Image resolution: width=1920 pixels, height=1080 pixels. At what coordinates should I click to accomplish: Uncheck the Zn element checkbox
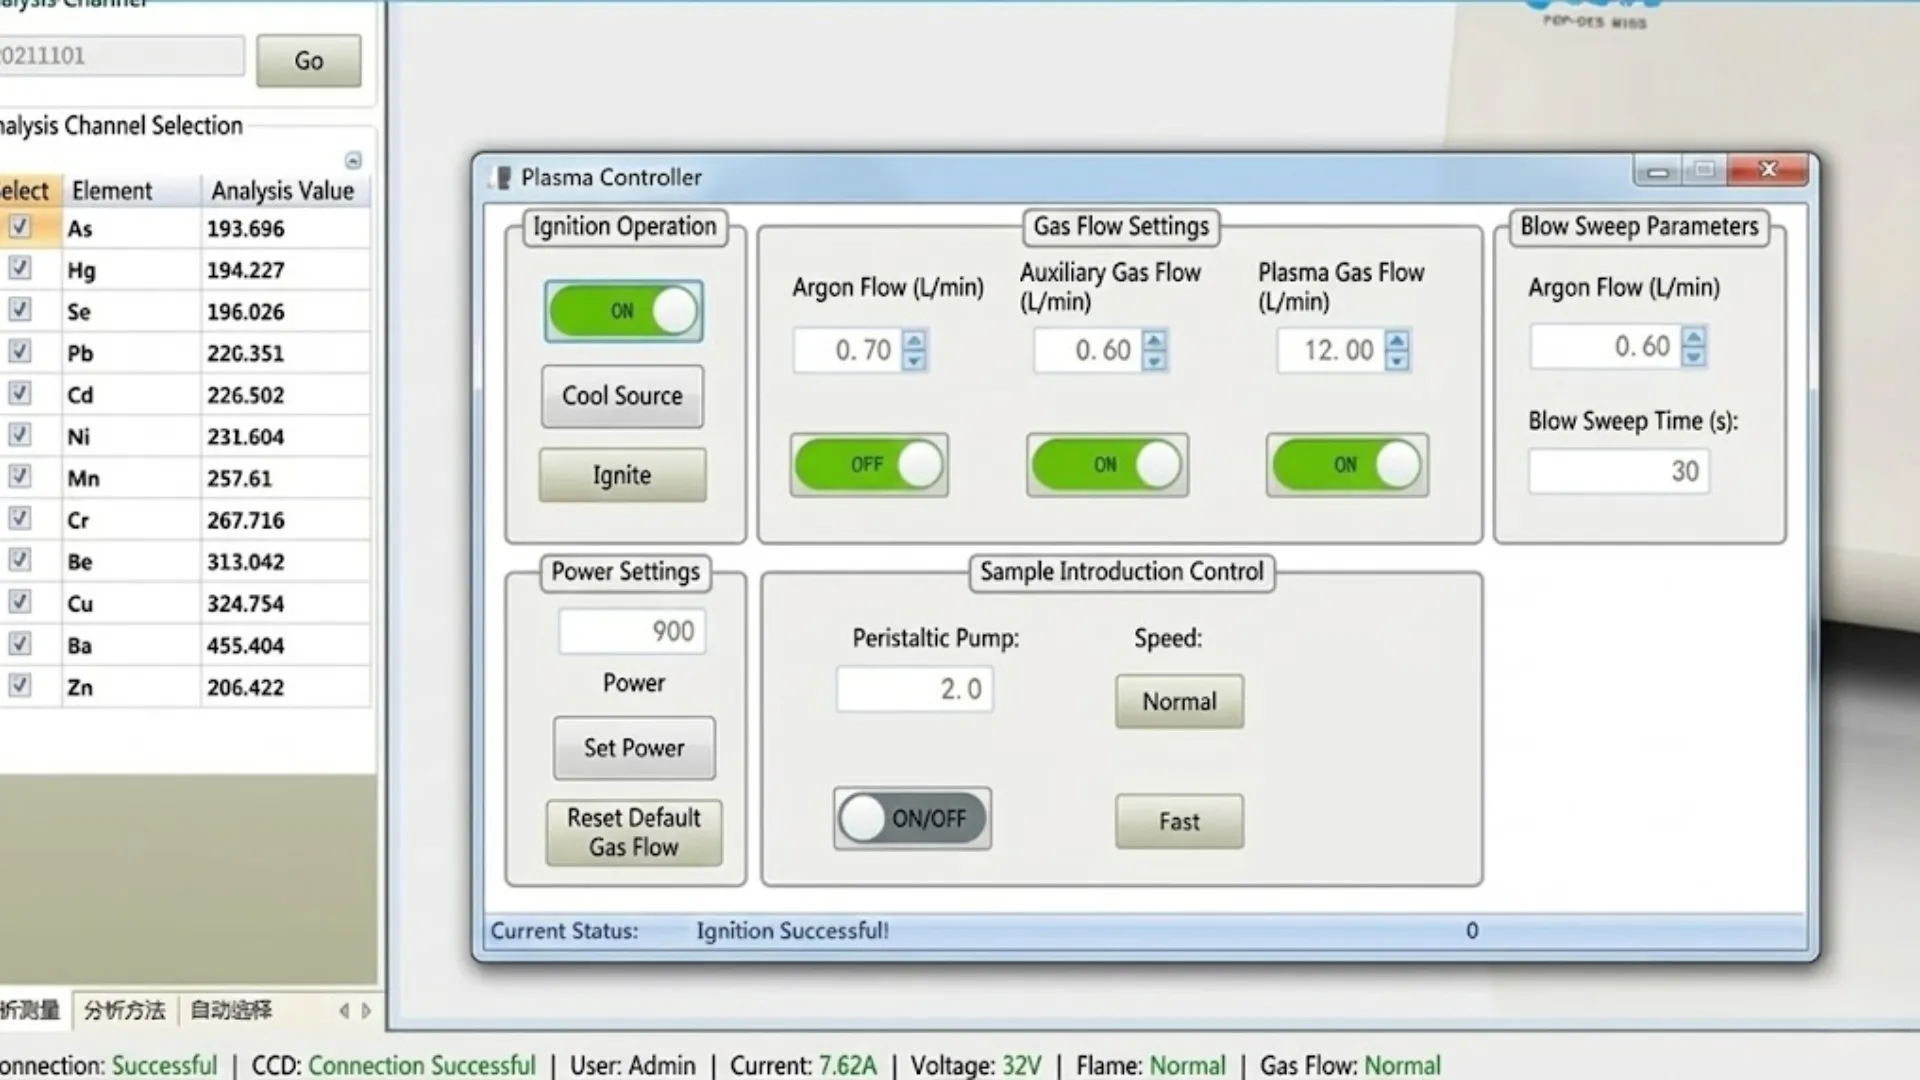[19, 685]
